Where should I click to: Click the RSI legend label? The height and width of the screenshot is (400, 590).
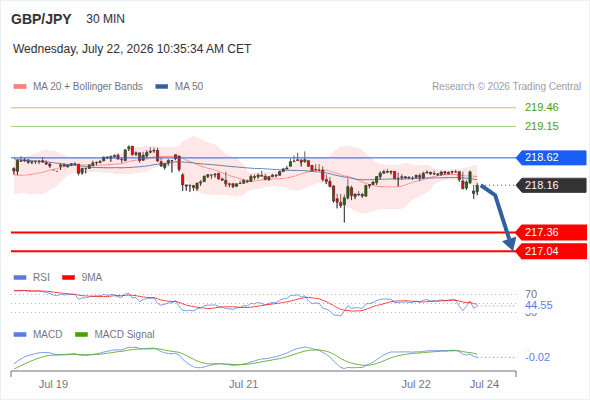pyautogui.click(x=41, y=278)
